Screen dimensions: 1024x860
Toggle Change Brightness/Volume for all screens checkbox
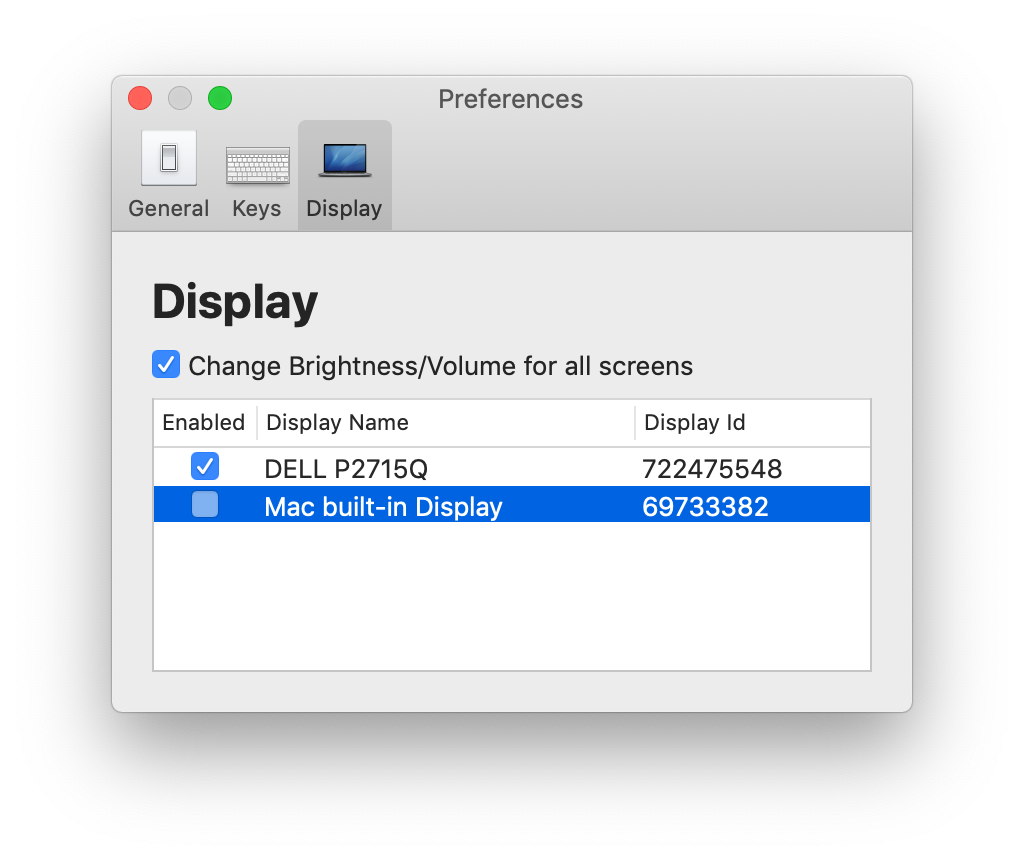pos(166,364)
